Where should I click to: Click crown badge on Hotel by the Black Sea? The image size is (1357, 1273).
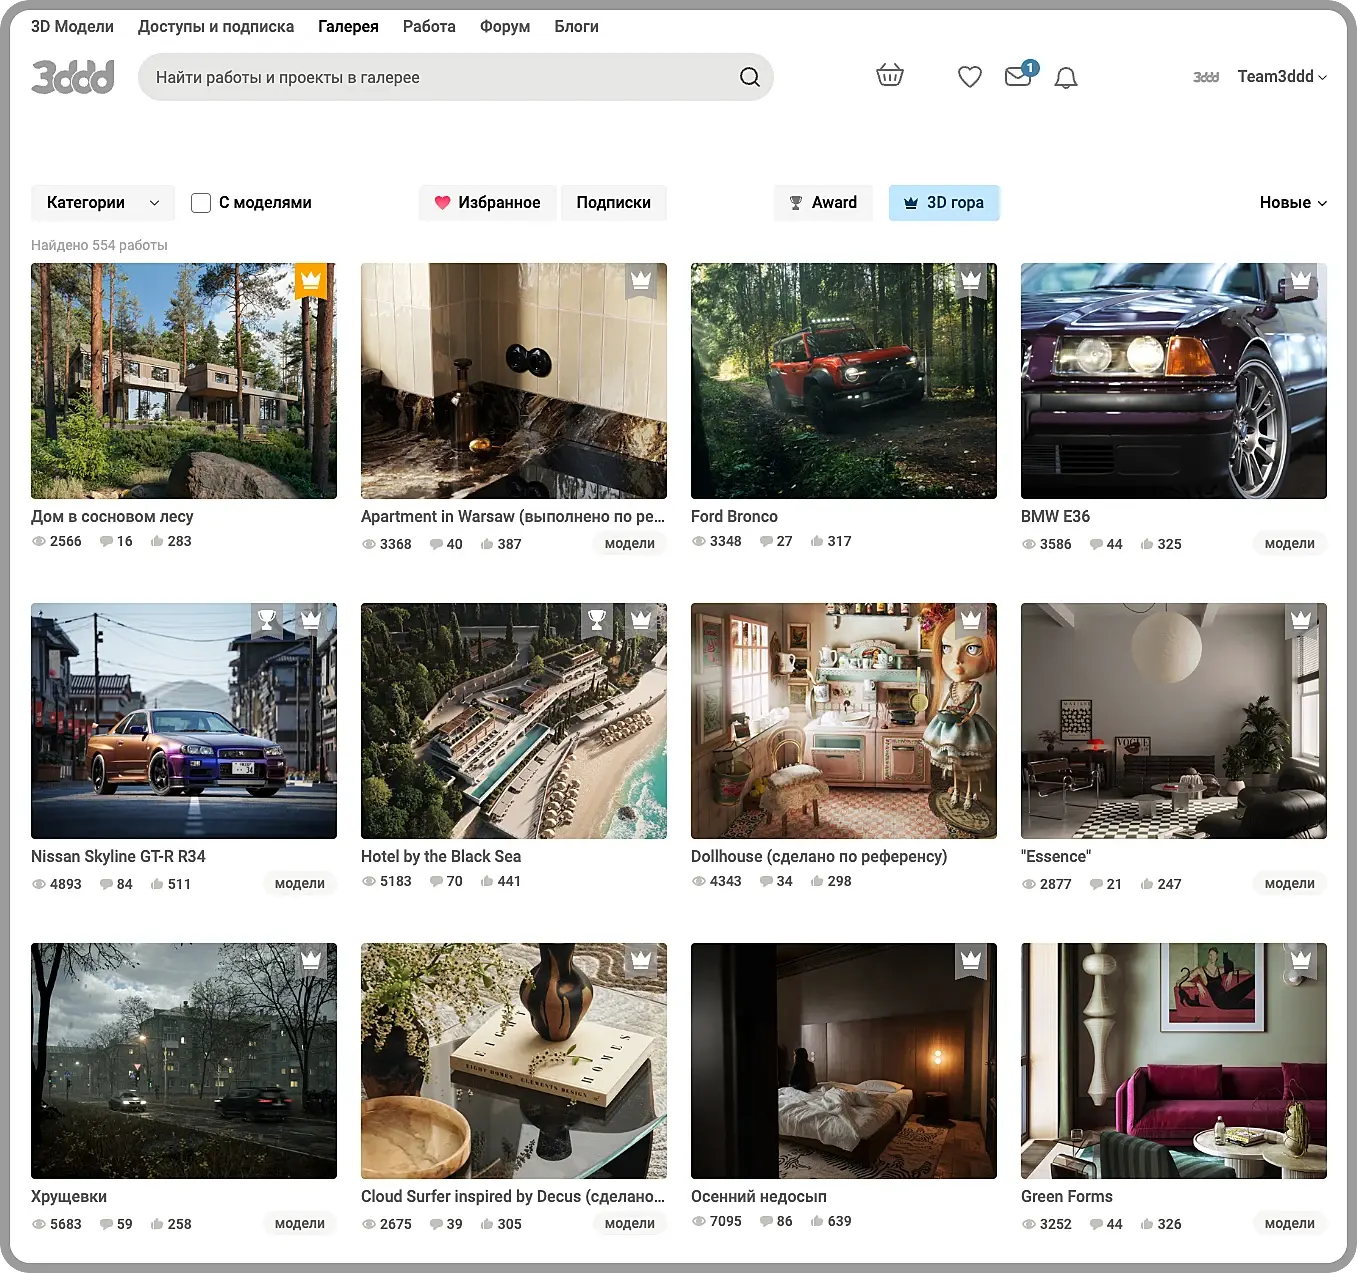(x=641, y=621)
